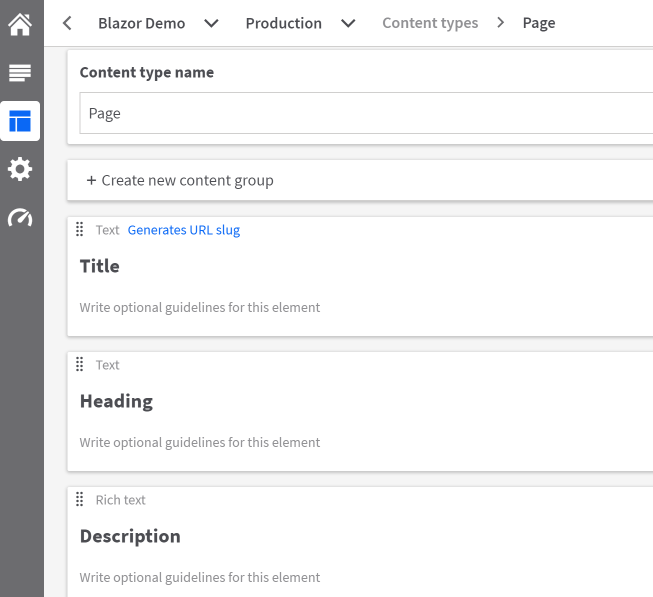The width and height of the screenshot is (653, 597).
Task: Click Create new content group
Action: coord(180,180)
